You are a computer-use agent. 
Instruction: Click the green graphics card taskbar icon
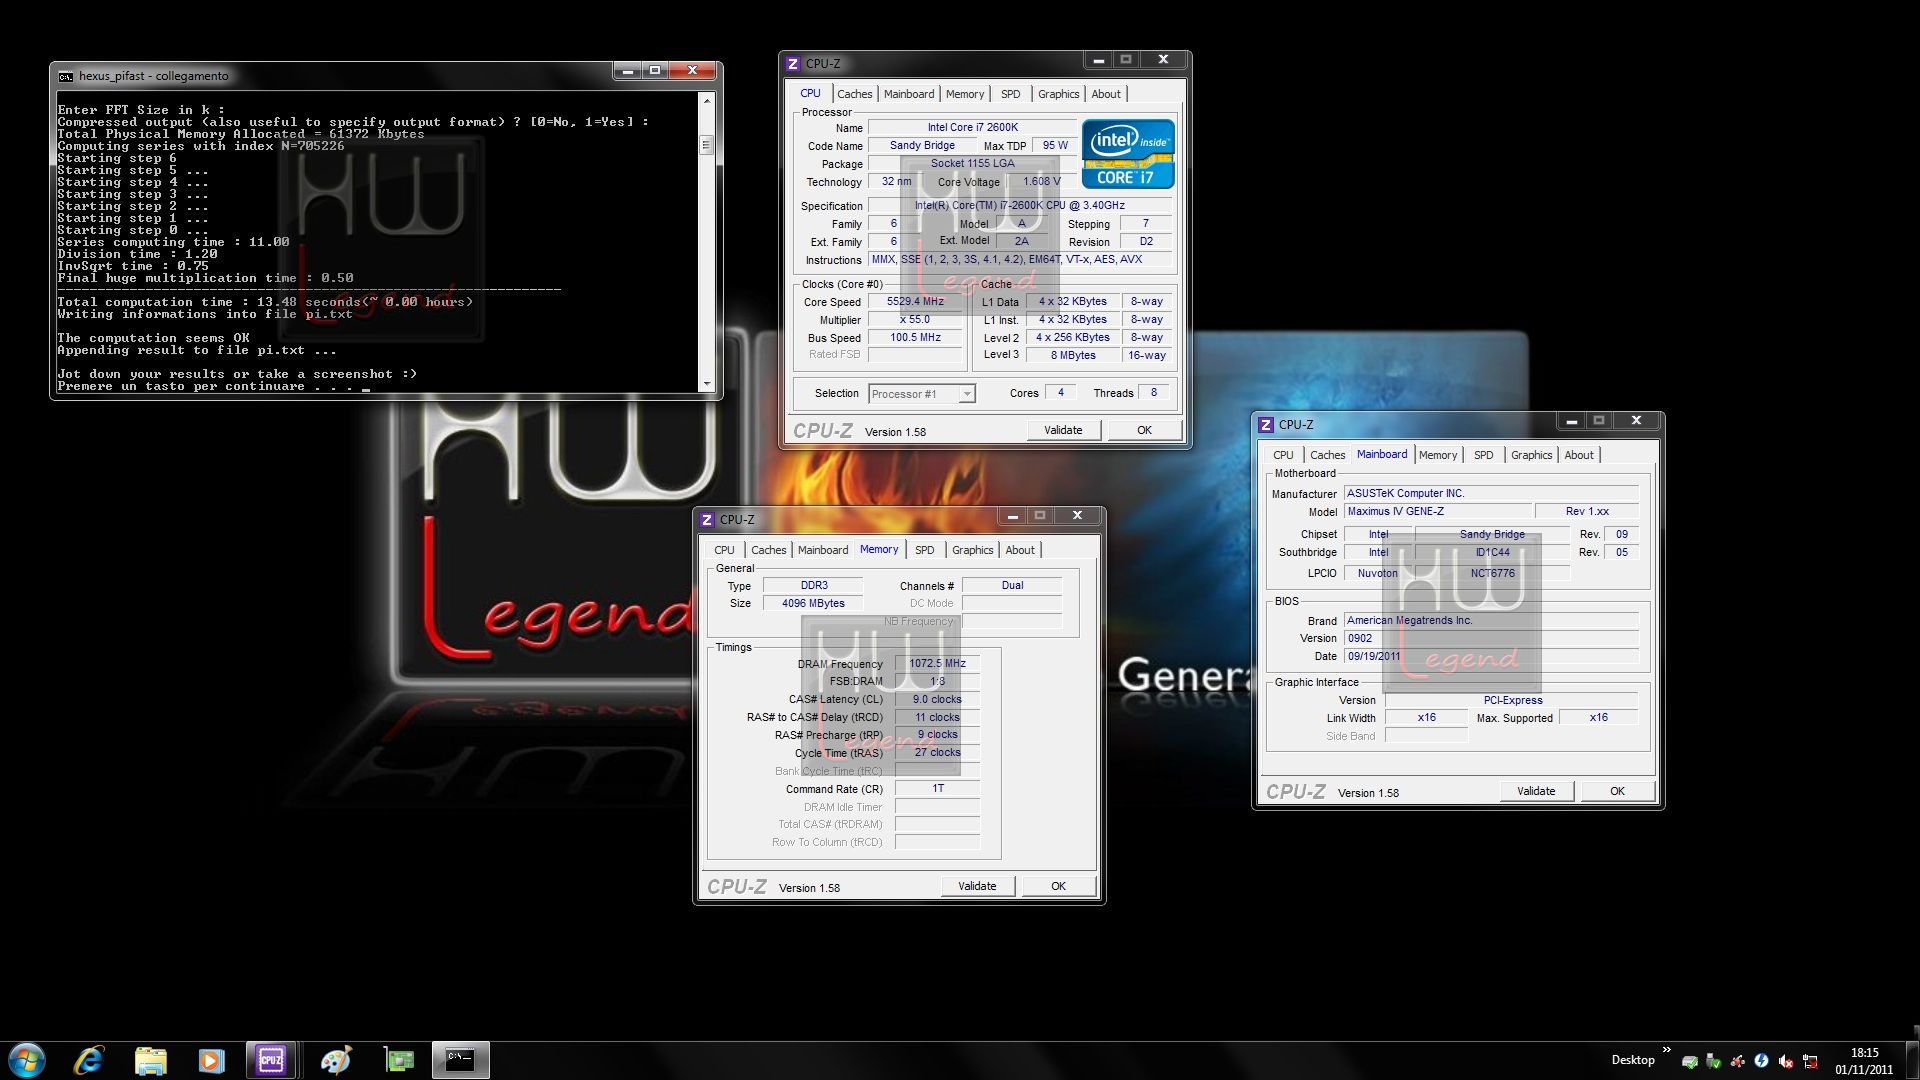399,1060
